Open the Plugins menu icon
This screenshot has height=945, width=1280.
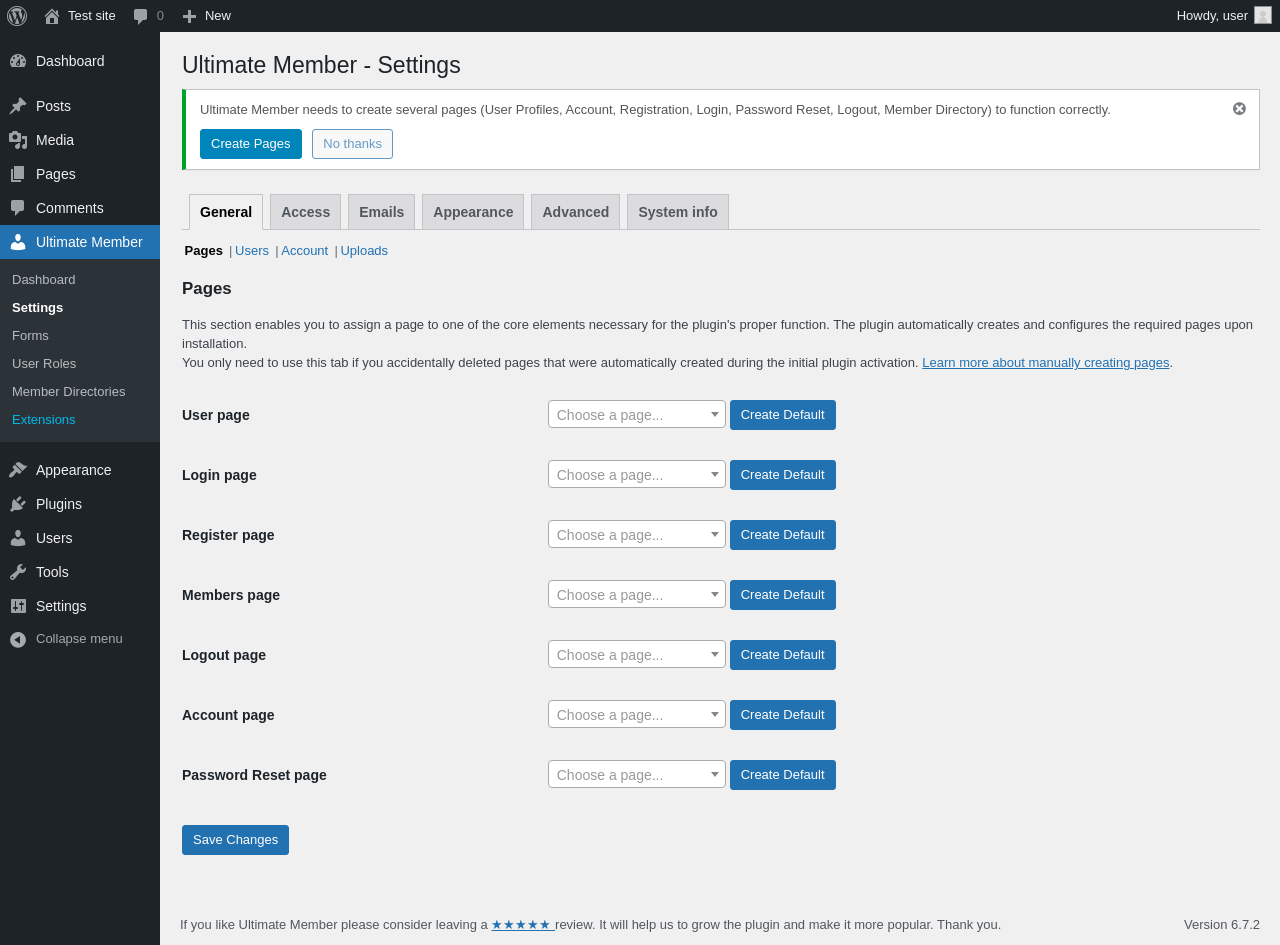[x=18, y=504]
